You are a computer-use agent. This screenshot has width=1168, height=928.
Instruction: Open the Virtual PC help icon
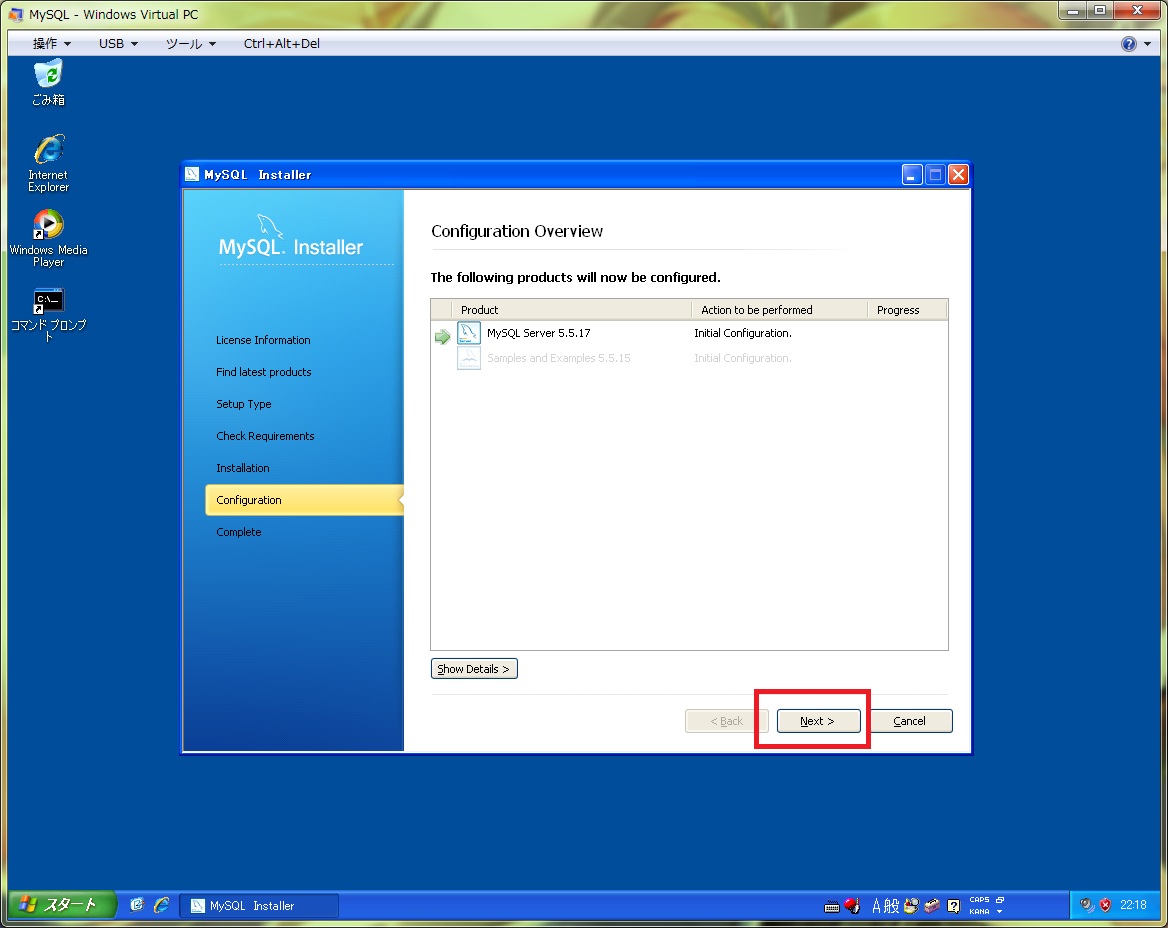coord(1129,44)
